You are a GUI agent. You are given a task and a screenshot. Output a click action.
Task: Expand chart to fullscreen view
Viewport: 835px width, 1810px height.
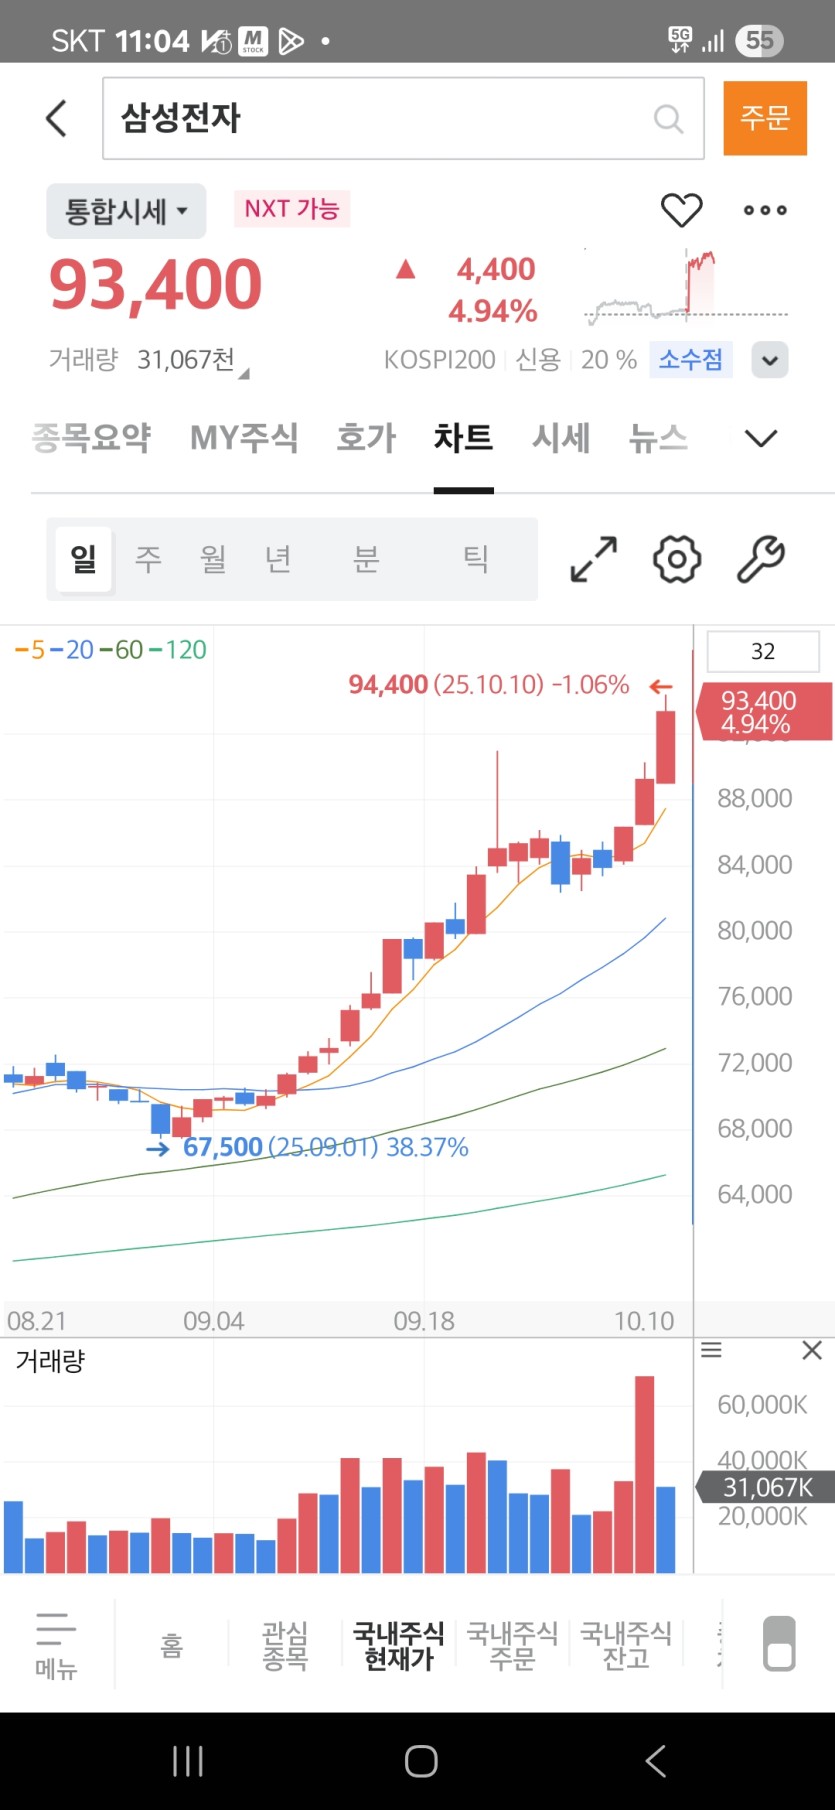pos(593,559)
